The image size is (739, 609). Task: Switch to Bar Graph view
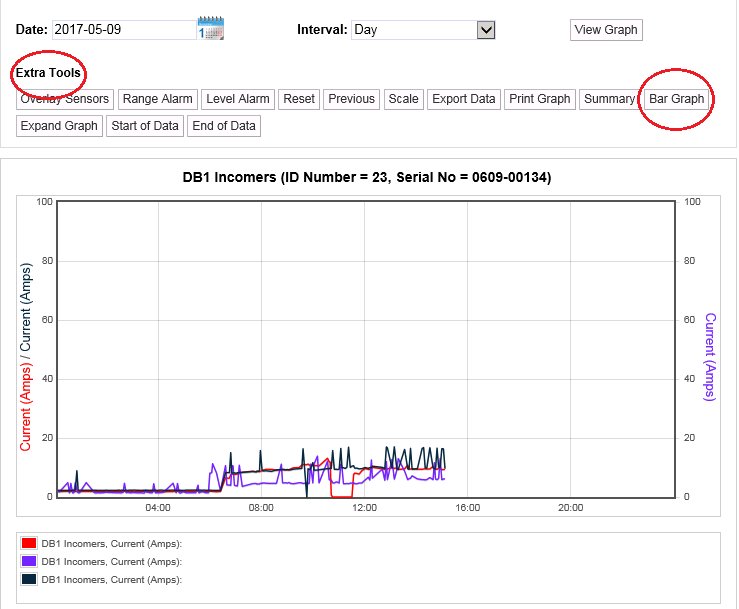point(676,99)
